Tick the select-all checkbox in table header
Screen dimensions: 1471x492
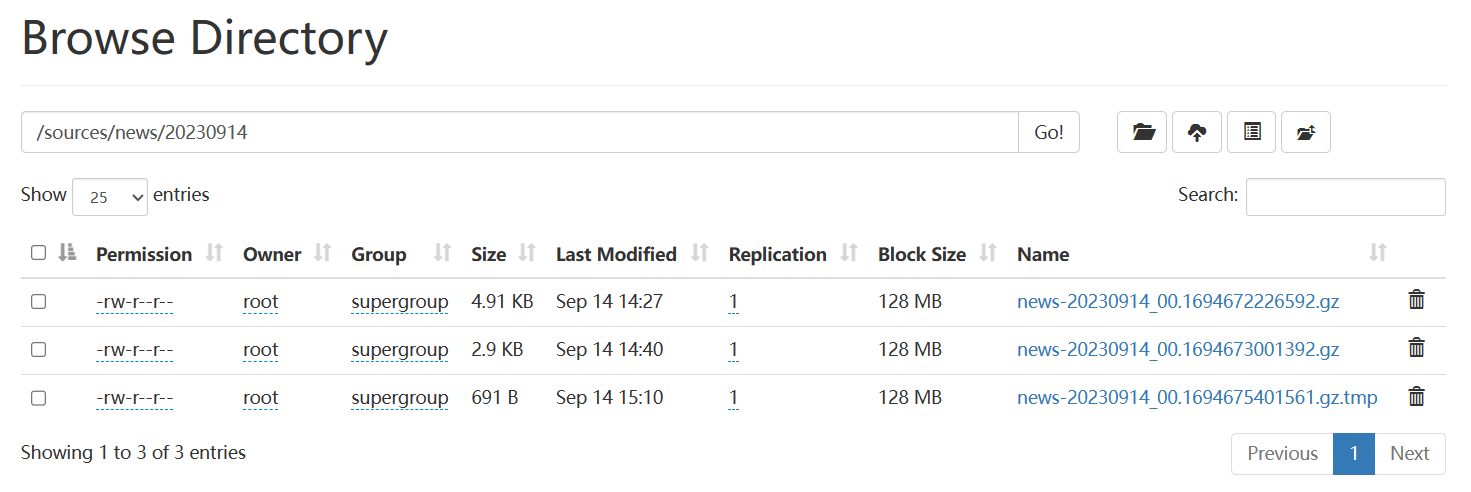[x=38, y=253]
